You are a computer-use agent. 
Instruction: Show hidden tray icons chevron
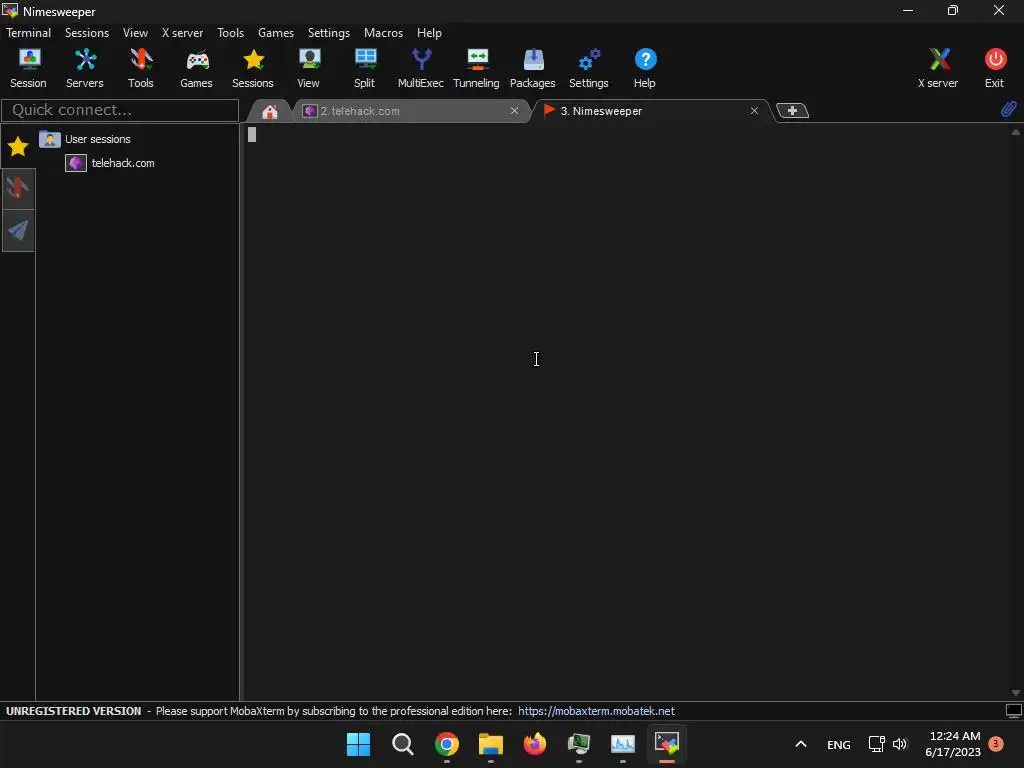801,744
